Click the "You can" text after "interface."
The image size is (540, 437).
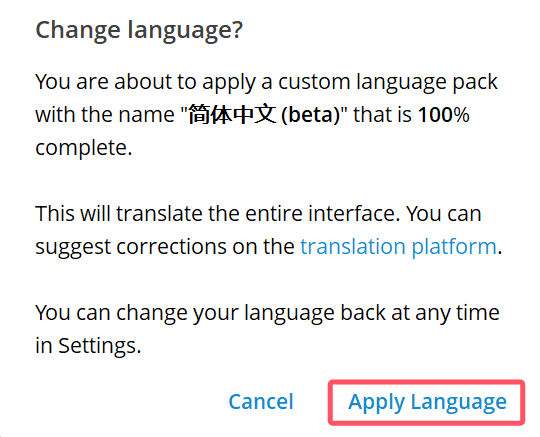(x=444, y=214)
